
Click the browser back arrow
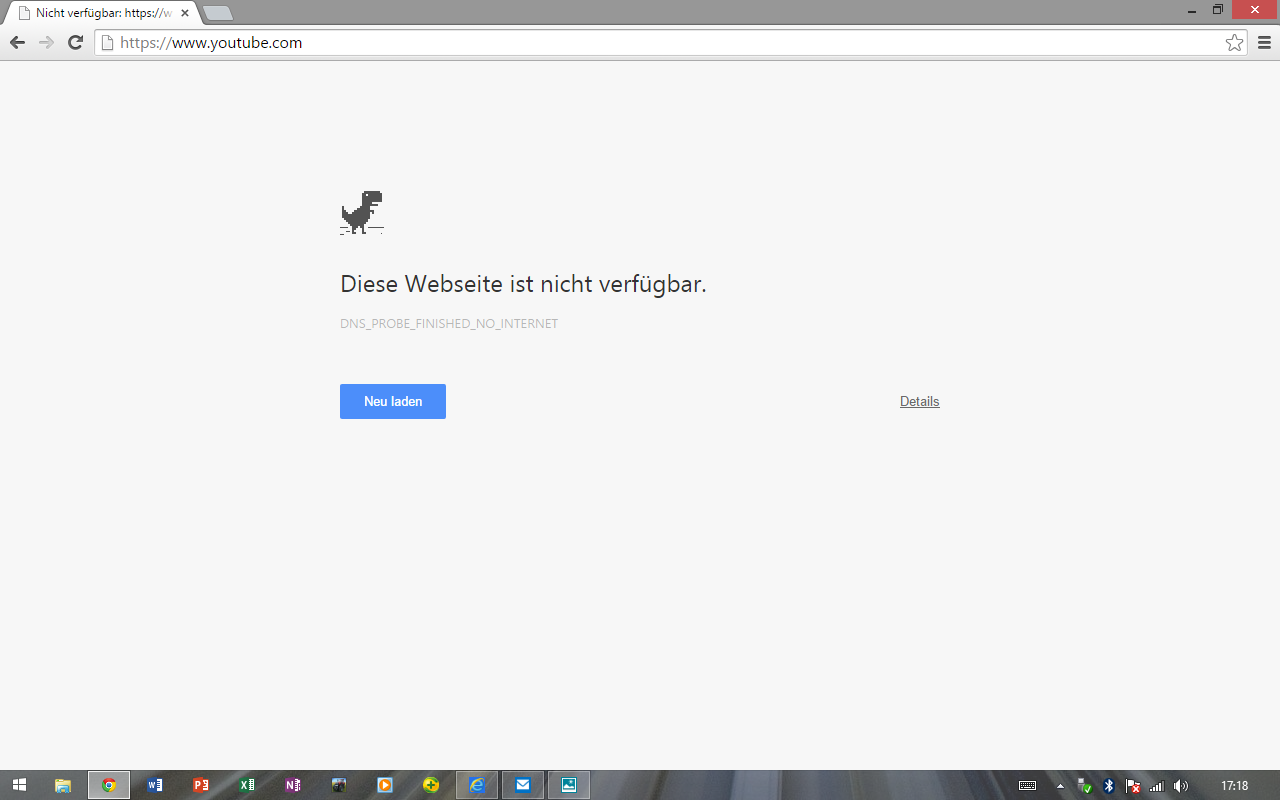(x=17, y=42)
